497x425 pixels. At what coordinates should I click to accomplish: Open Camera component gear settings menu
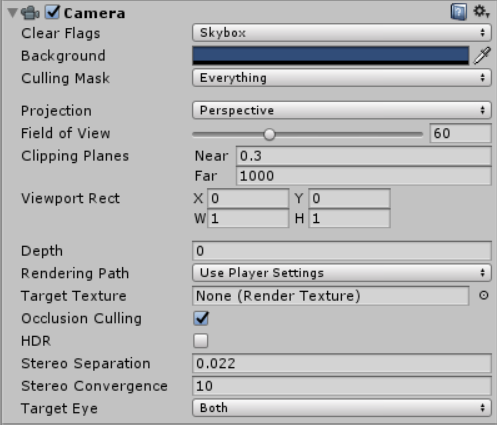481,12
